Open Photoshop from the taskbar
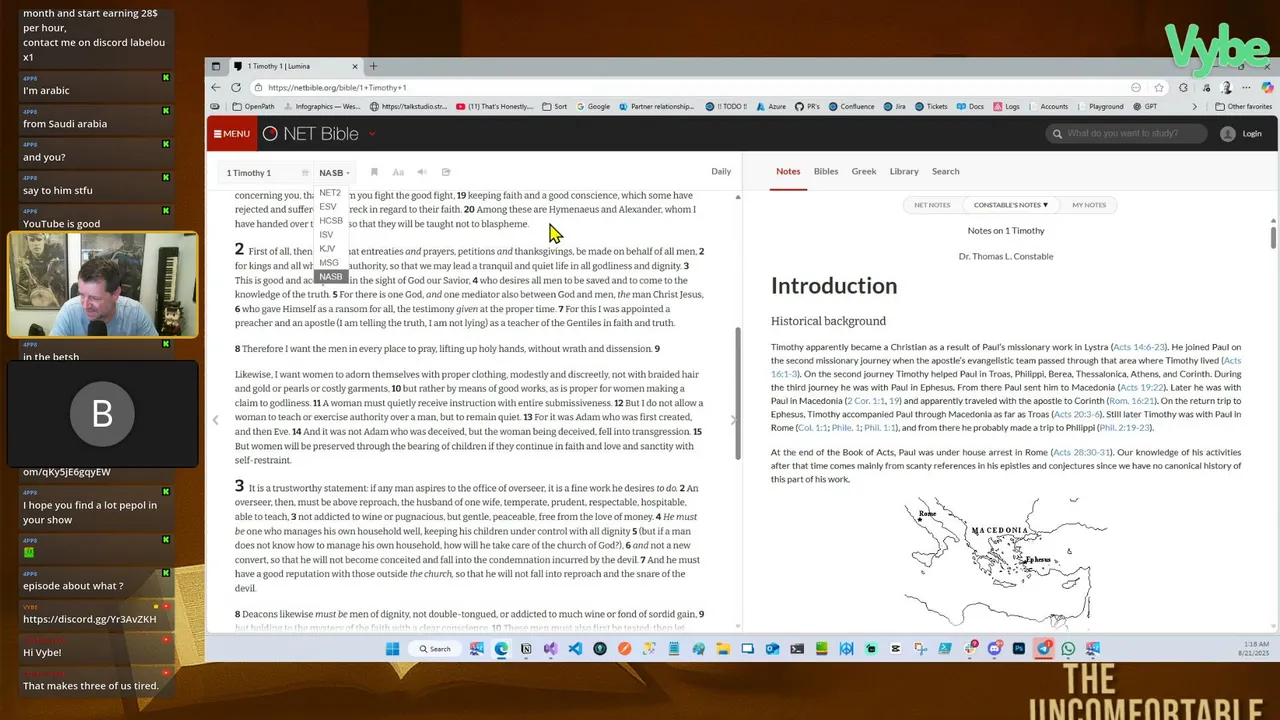This screenshot has height=720, width=1280. (1019, 648)
